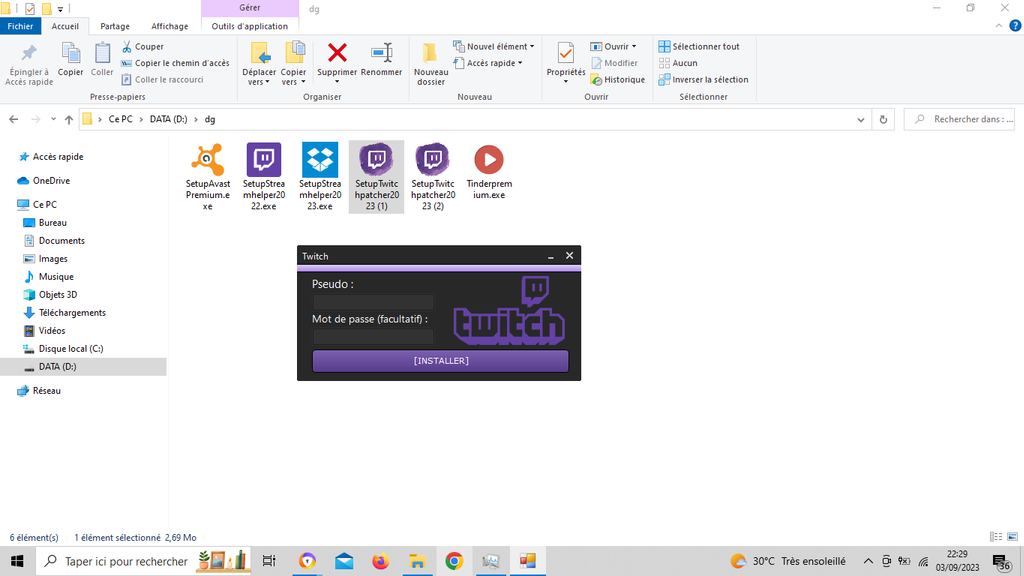Viewport: 1024px width, 576px height.
Task: Collapse the ribbon chevron
Action: (x=999, y=26)
